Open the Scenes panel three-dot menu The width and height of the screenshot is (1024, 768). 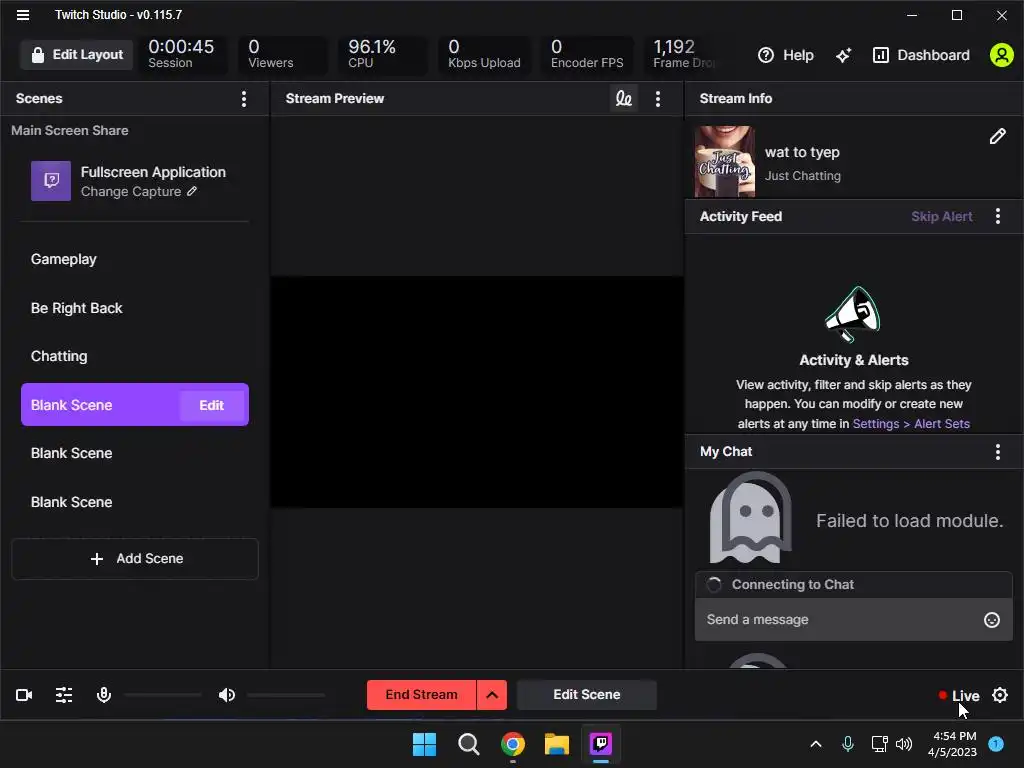tap(244, 99)
